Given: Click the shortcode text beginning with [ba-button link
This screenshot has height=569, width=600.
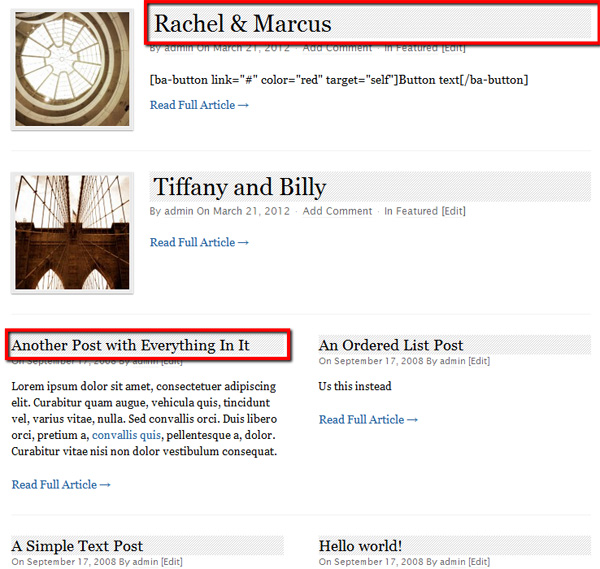Looking at the screenshot, I should pos(339,80).
